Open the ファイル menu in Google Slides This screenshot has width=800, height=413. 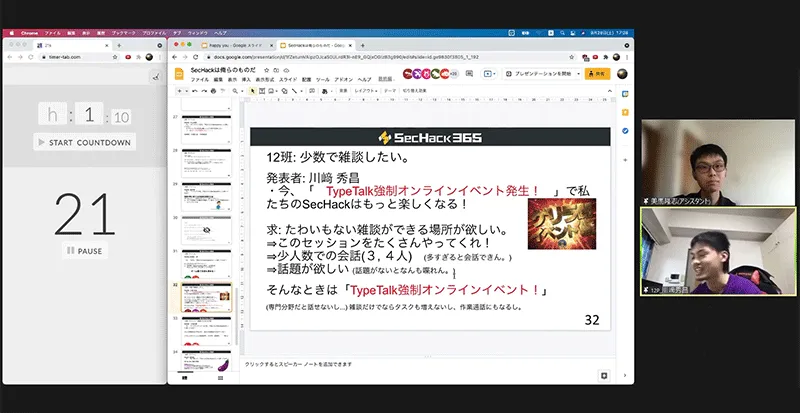199,80
